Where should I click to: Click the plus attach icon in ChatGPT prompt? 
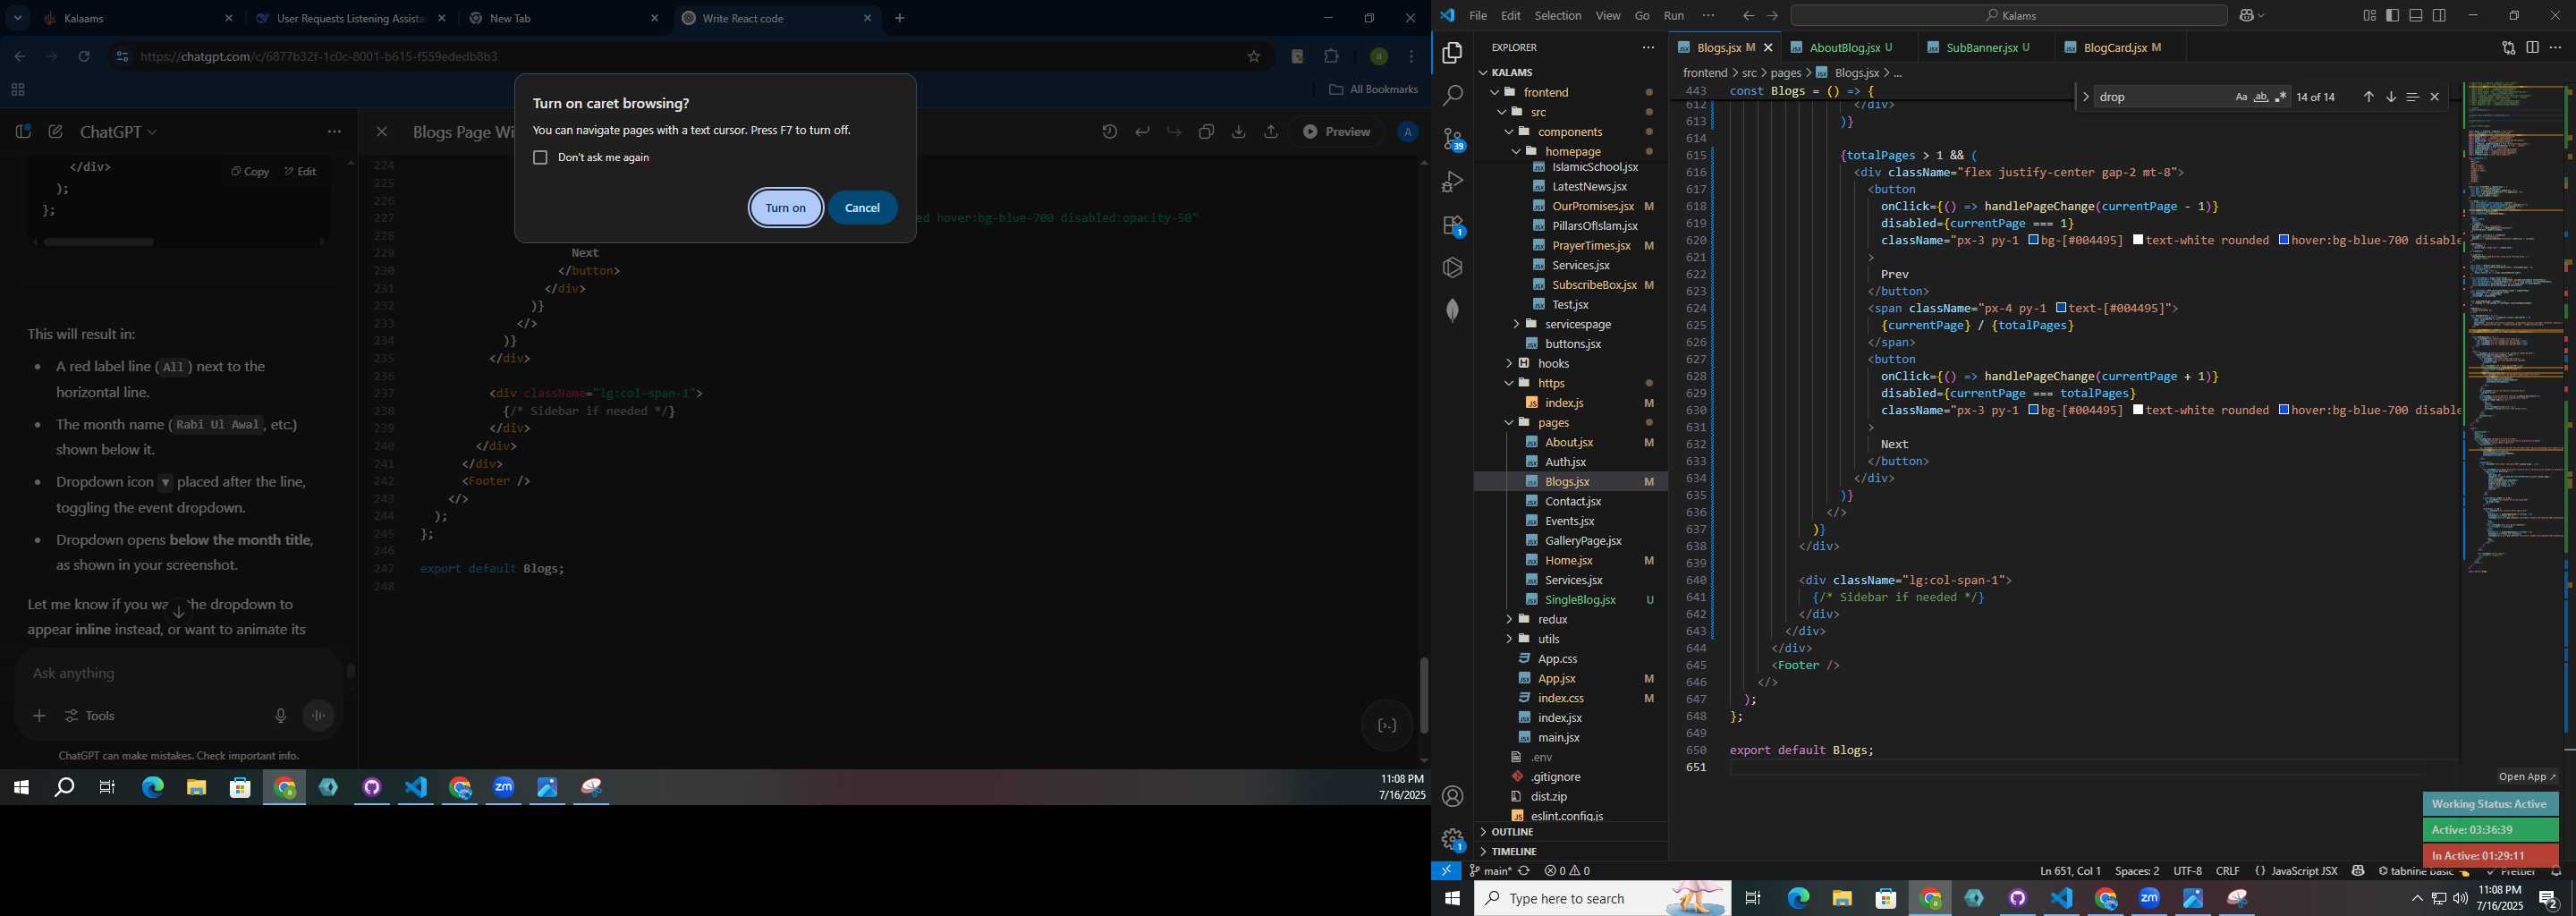(39, 716)
